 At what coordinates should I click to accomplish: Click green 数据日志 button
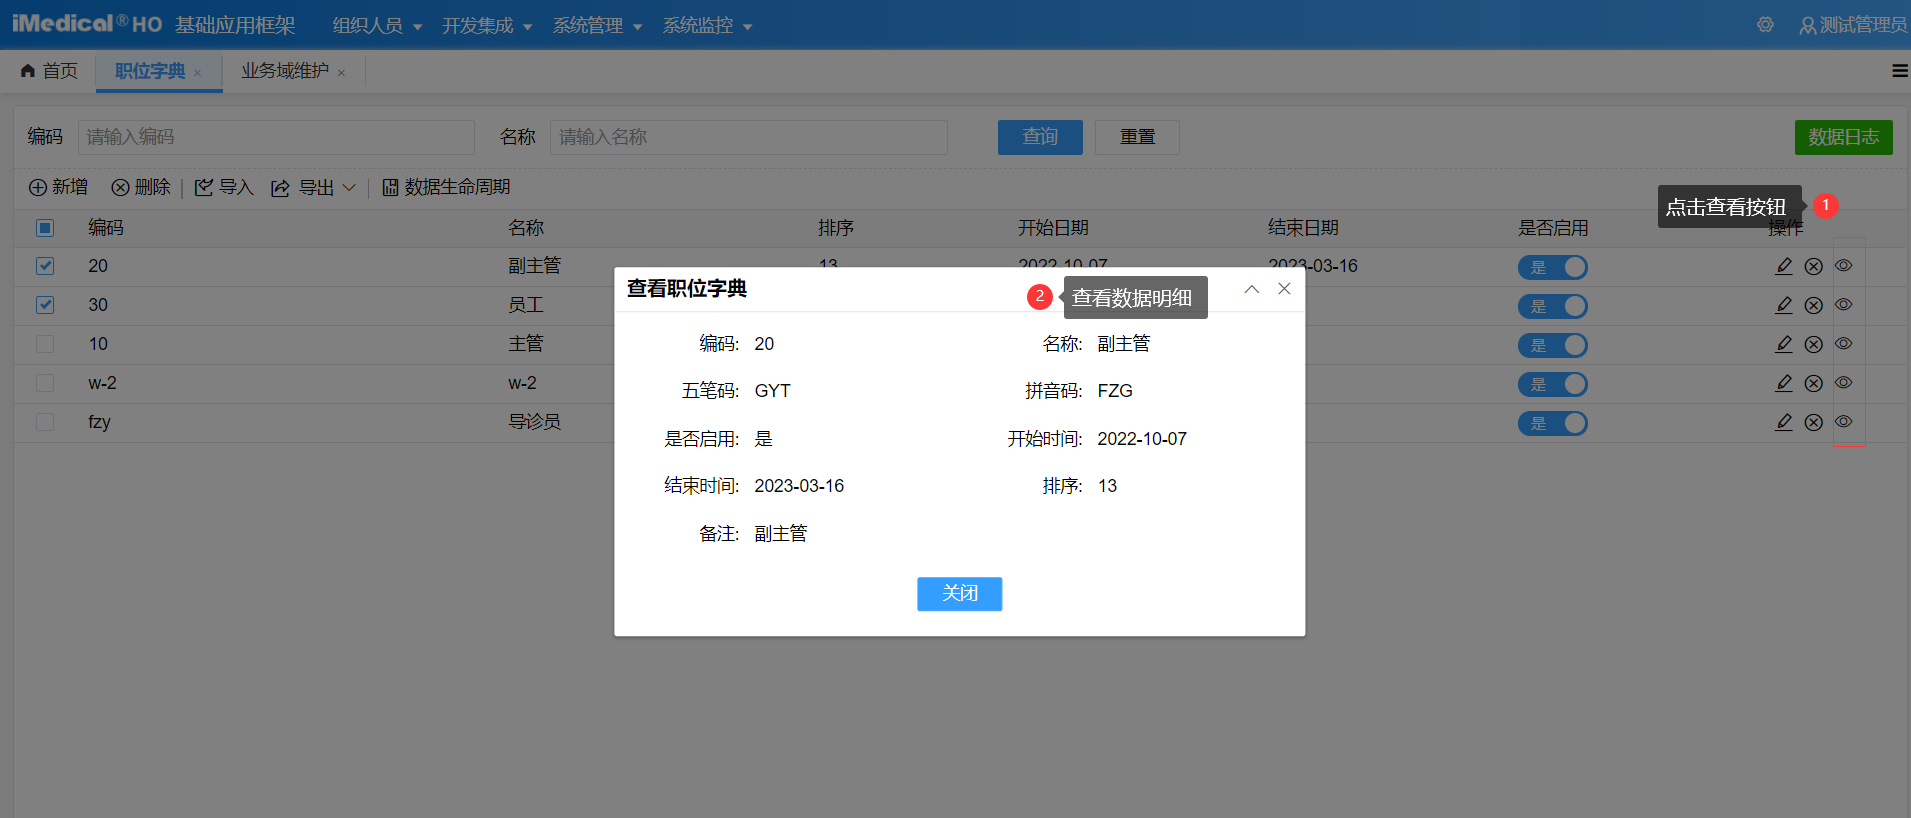[x=1843, y=137]
